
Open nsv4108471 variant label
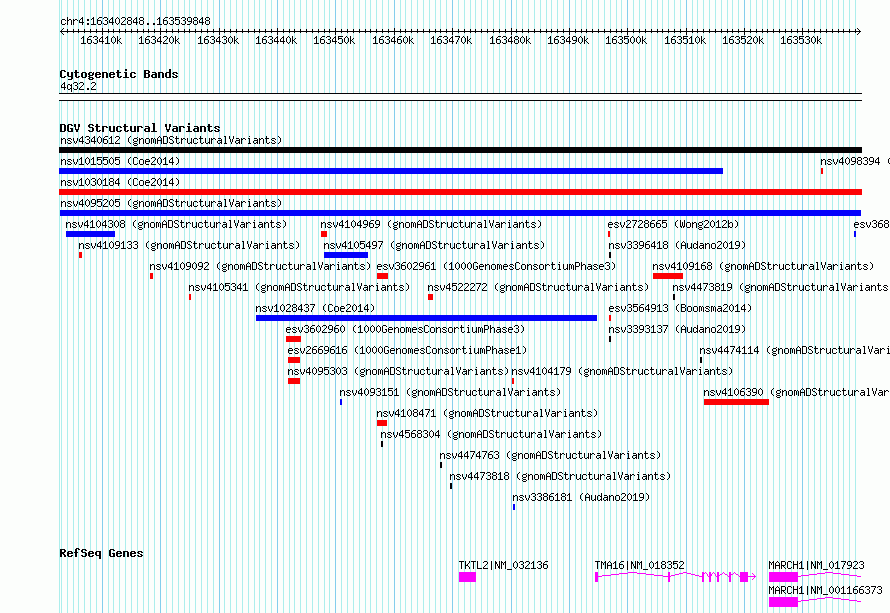coord(487,413)
